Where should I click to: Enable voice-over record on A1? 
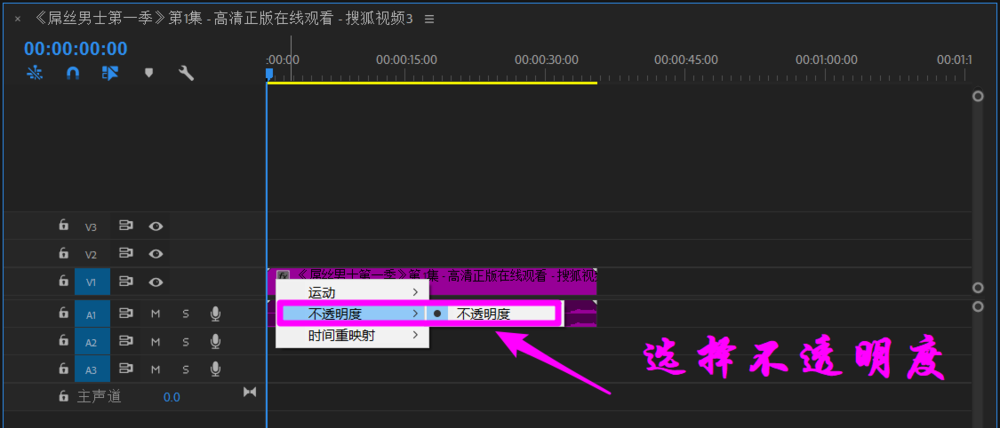pyautogui.click(x=216, y=313)
